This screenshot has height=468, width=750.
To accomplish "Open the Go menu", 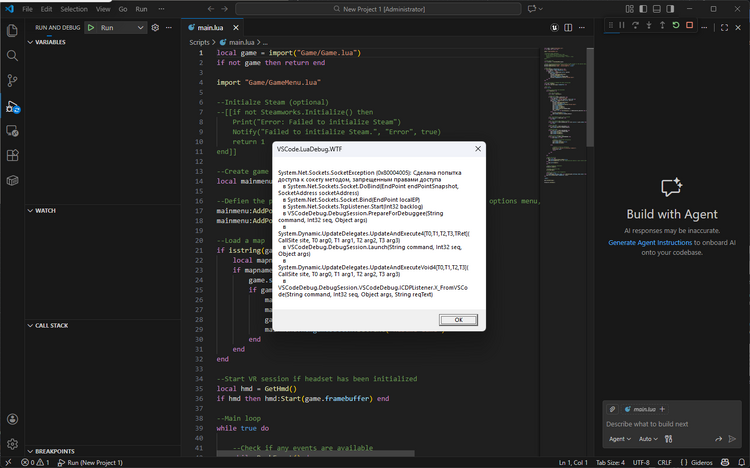I will (x=123, y=9).
